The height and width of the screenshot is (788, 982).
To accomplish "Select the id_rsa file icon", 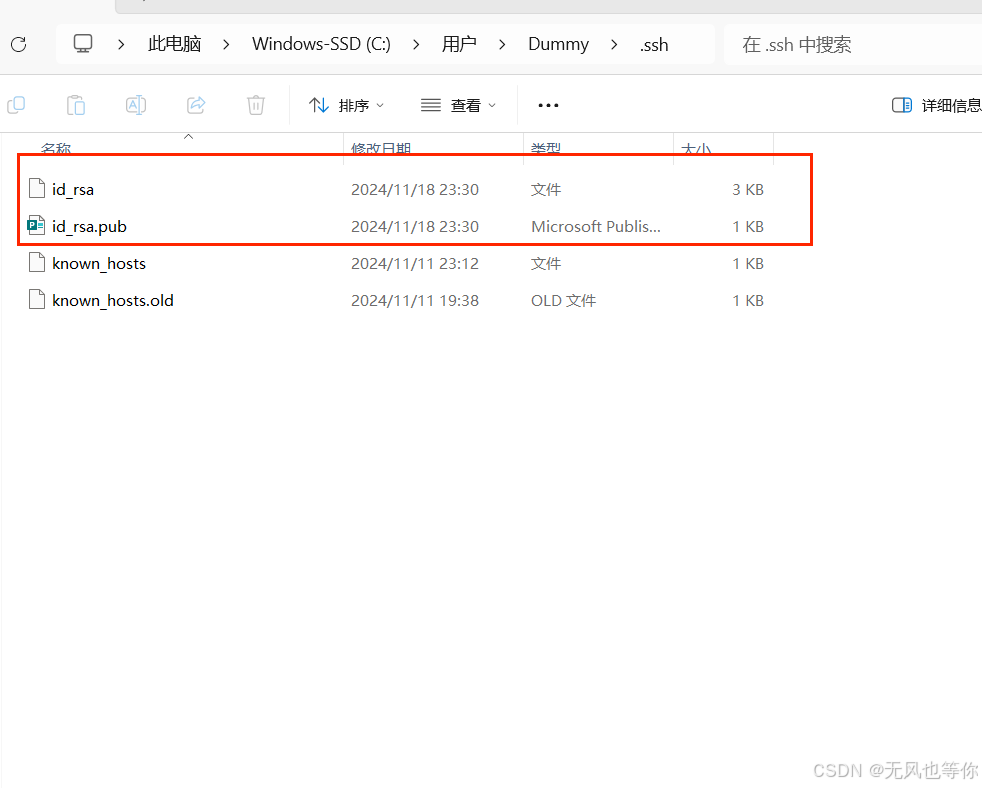I will [x=37, y=189].
